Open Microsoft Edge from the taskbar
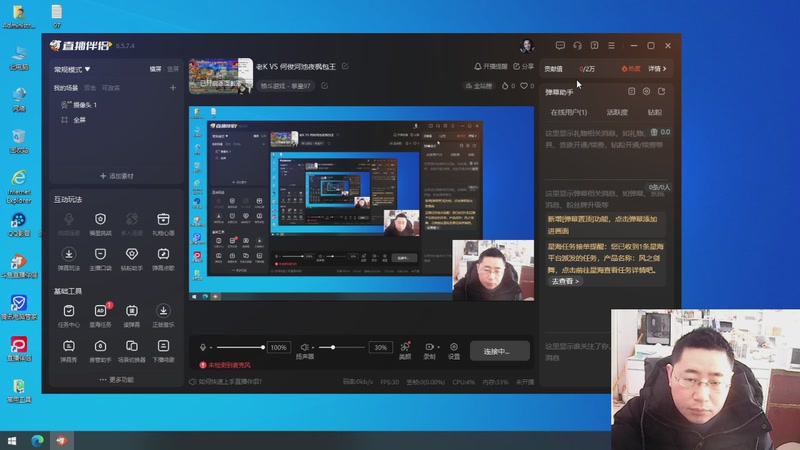 [37, 441]
